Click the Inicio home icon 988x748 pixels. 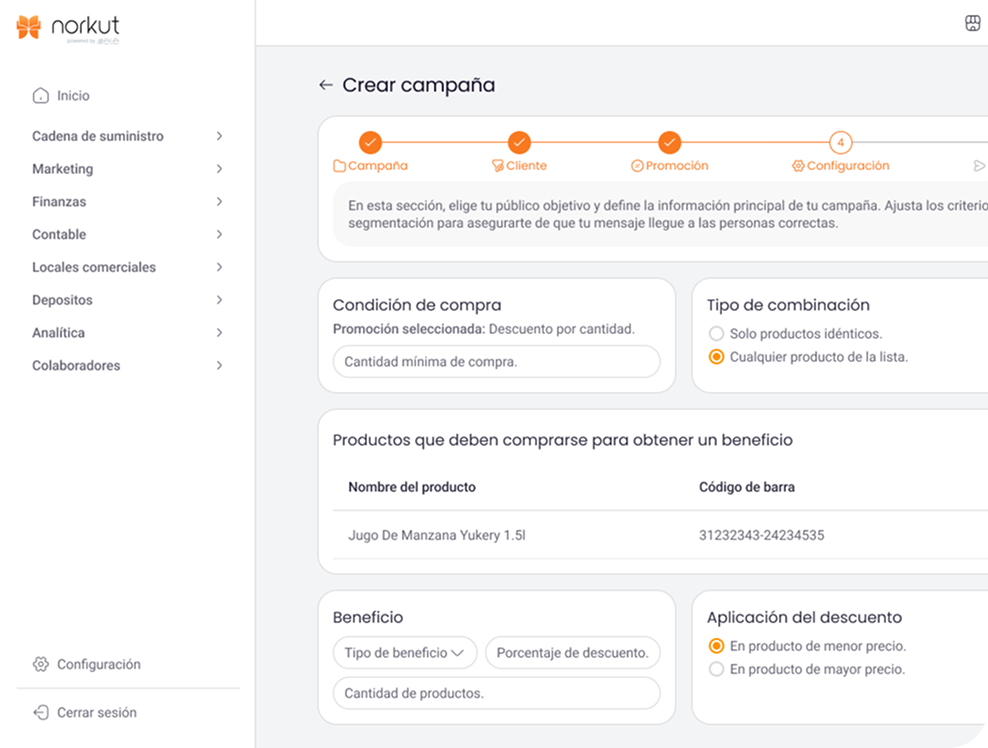[40, 96]
